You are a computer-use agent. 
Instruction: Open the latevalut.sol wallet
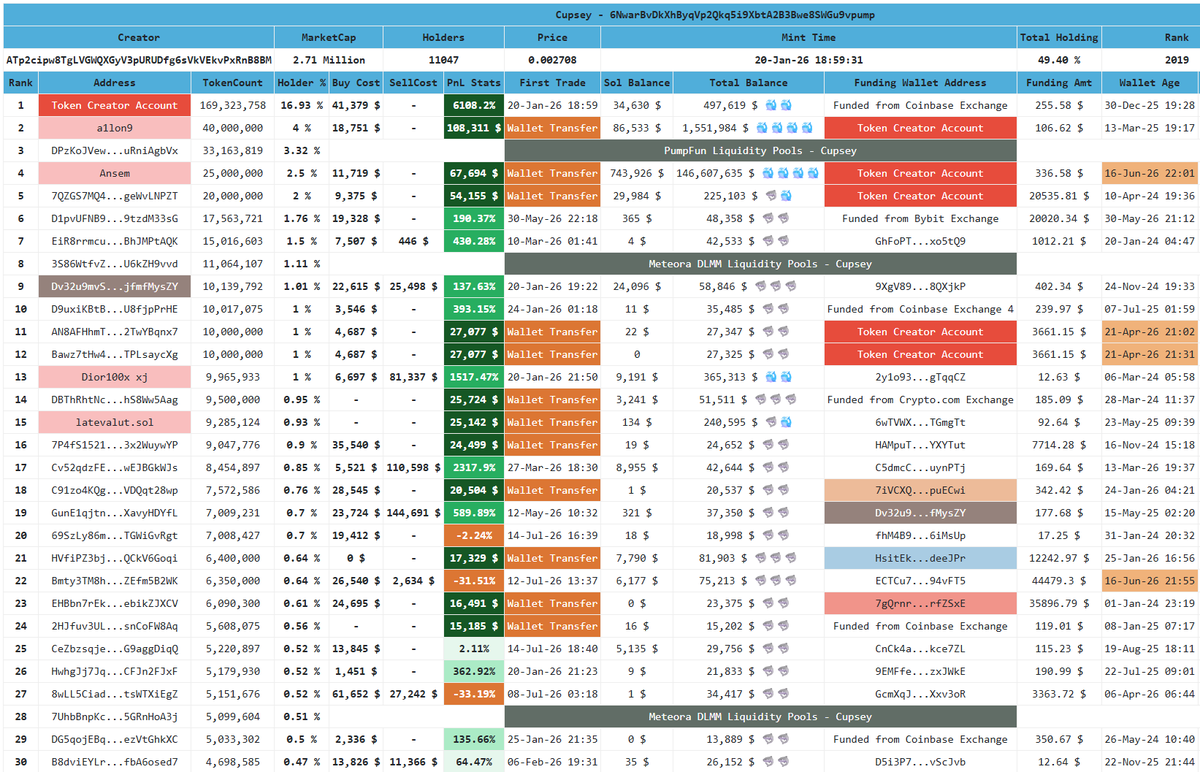pos(115,422)
